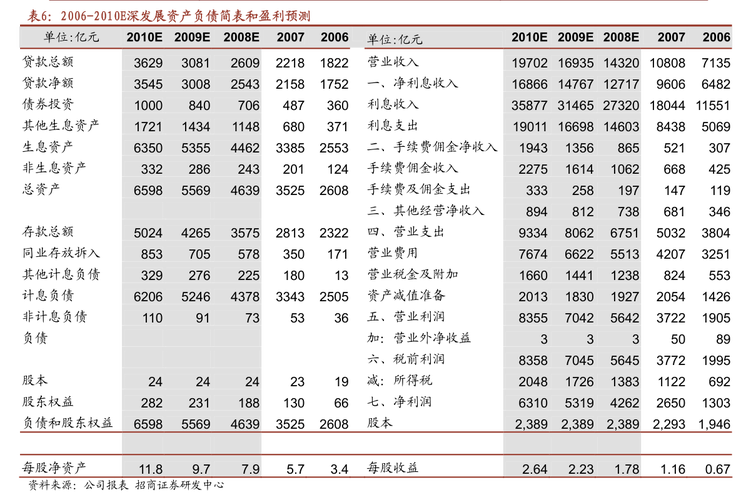Select the cell with value 5024
The image size is (751, 500).
point(148,233)
